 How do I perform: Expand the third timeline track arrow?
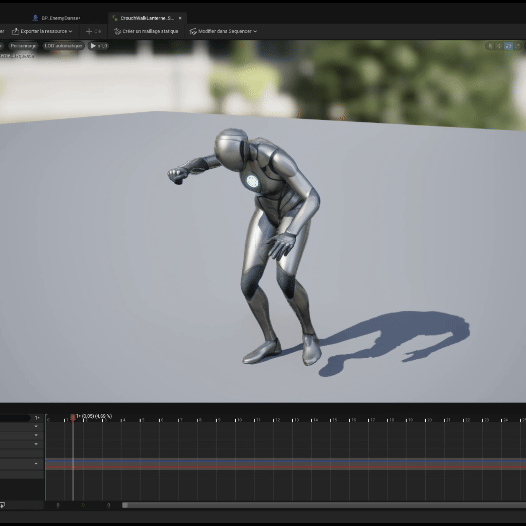(x=36, y=444)
